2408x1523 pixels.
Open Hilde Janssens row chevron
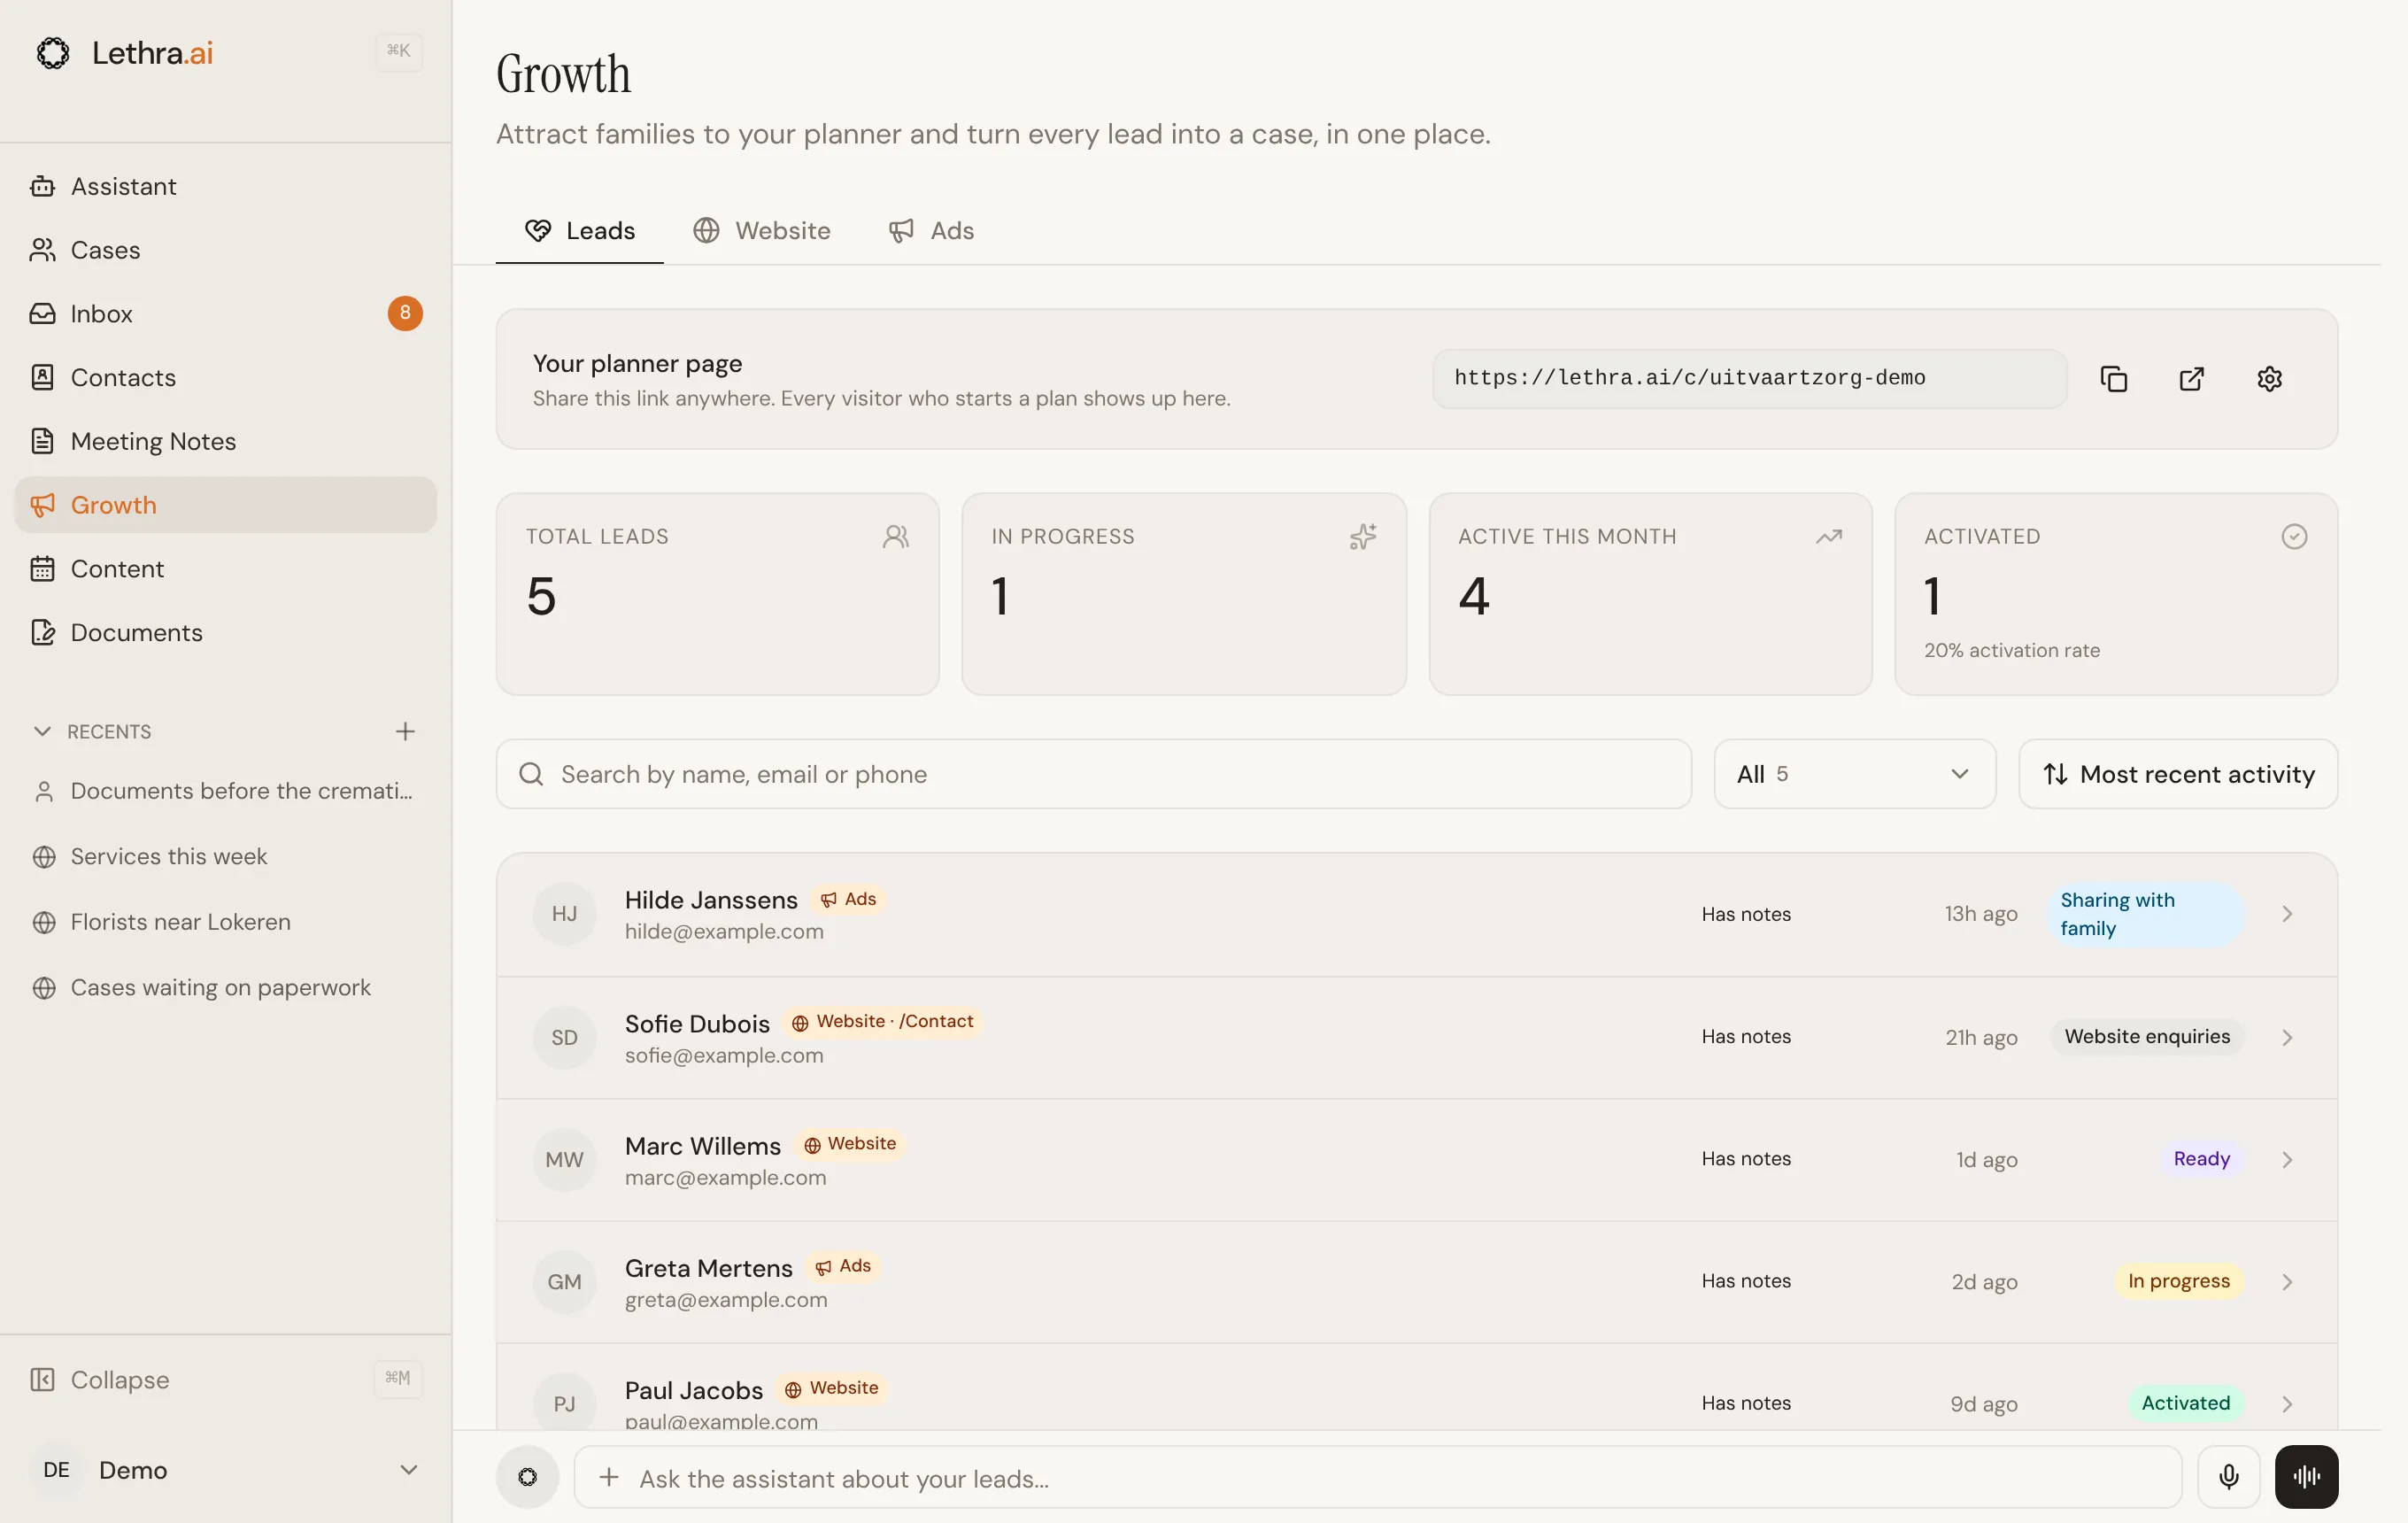click(2287, 914)
